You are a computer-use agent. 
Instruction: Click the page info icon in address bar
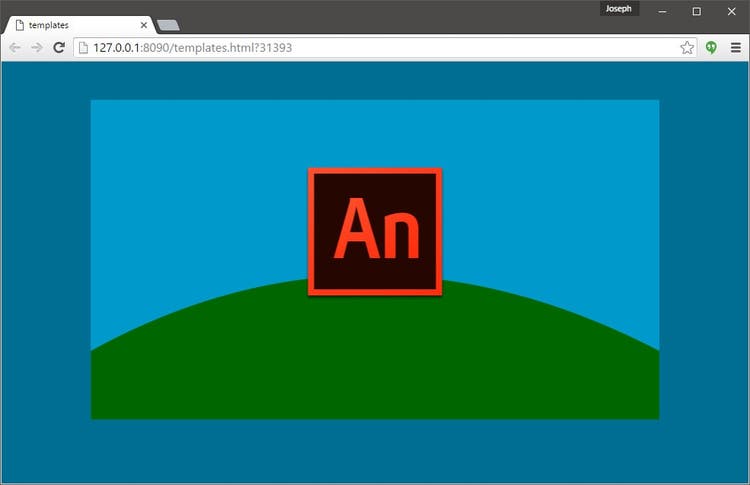(x=84, y=47)
